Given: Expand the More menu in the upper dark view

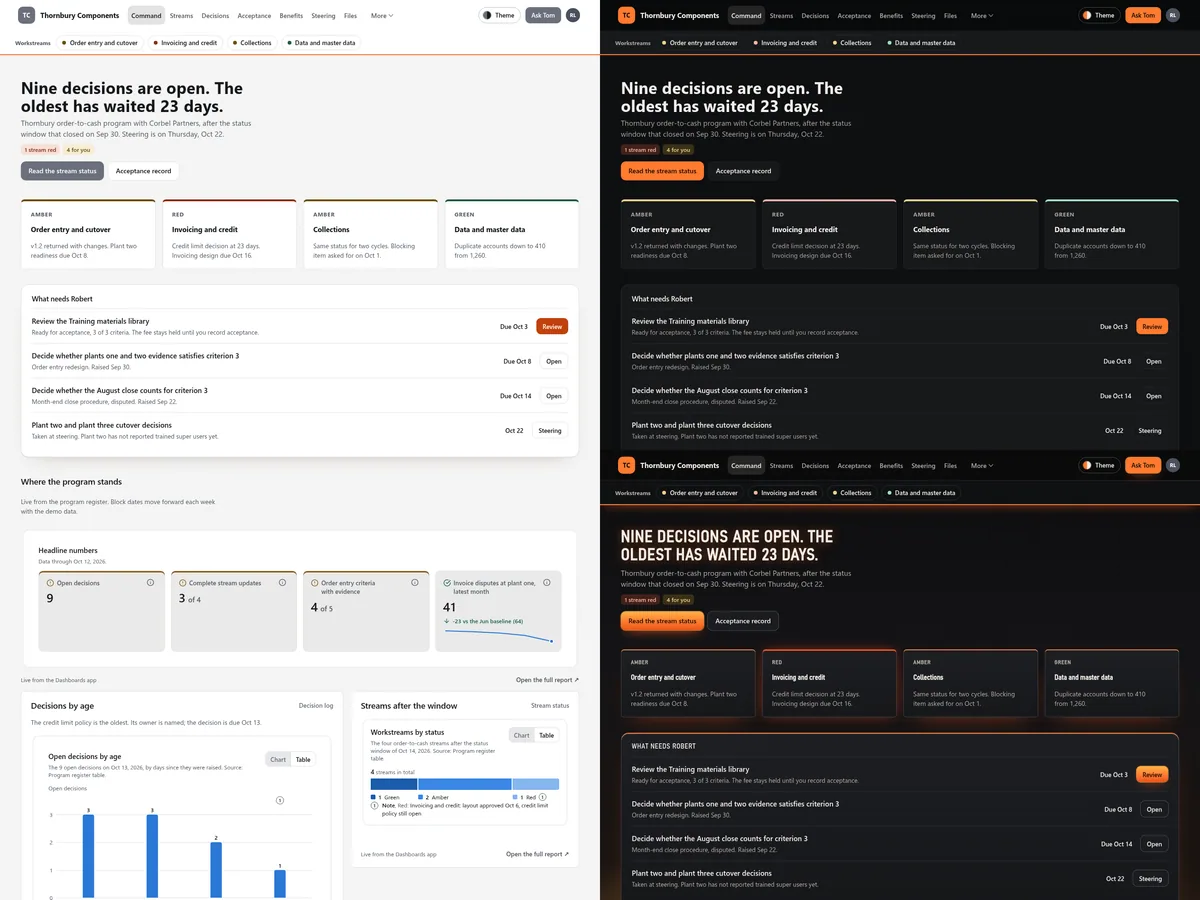Looking at the screenshot, I should click(982, 16).
